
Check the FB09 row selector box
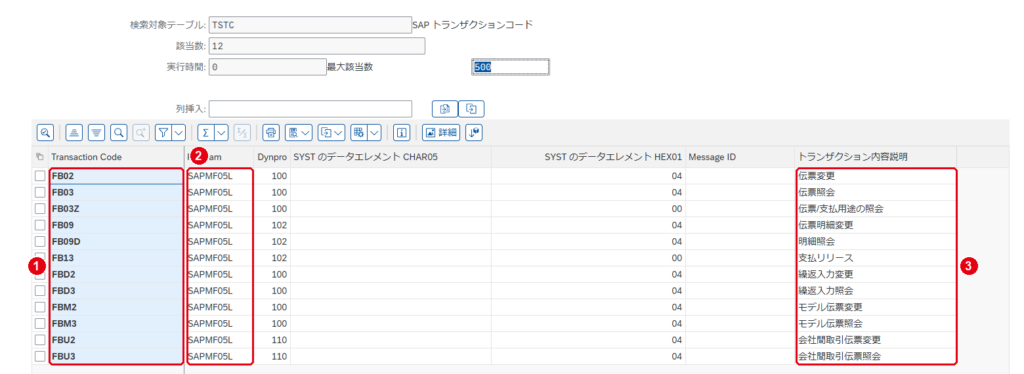coord(40,225)
